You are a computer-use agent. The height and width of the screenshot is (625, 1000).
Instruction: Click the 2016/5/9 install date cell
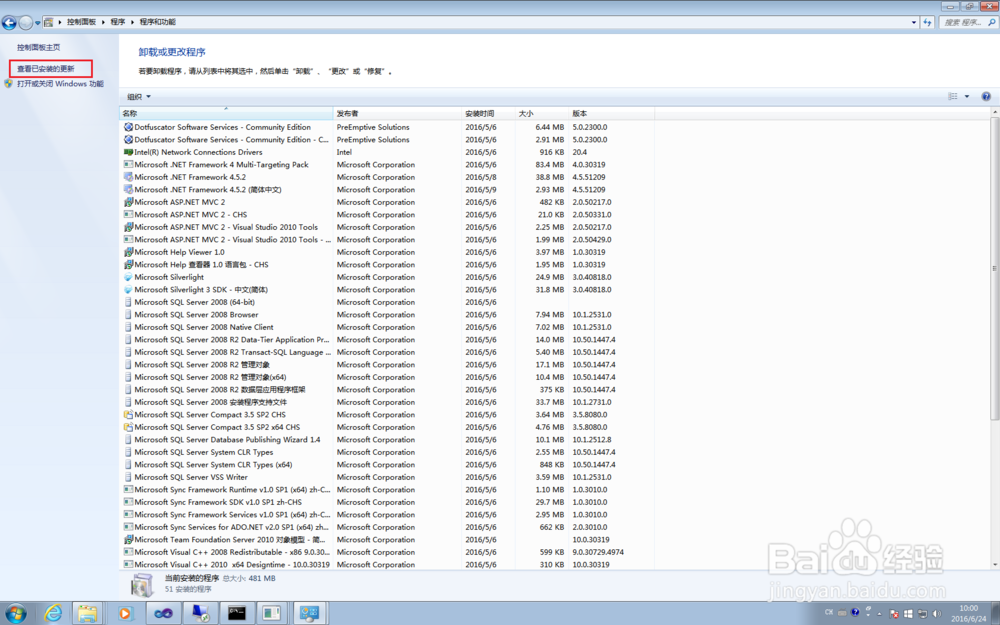(480, 190)
